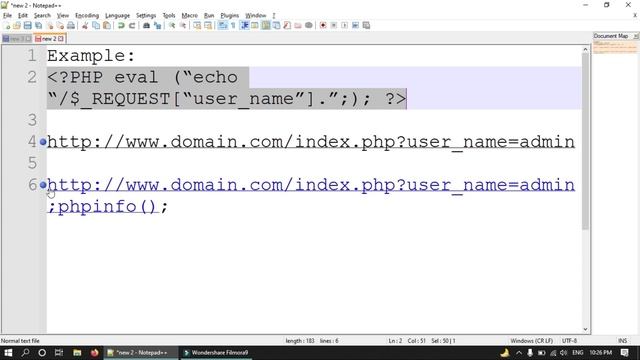The height and width of the screenshot is (360, 640).
Task: Open Replace dialog from toolbar icon
Action: tap(157, 25)
